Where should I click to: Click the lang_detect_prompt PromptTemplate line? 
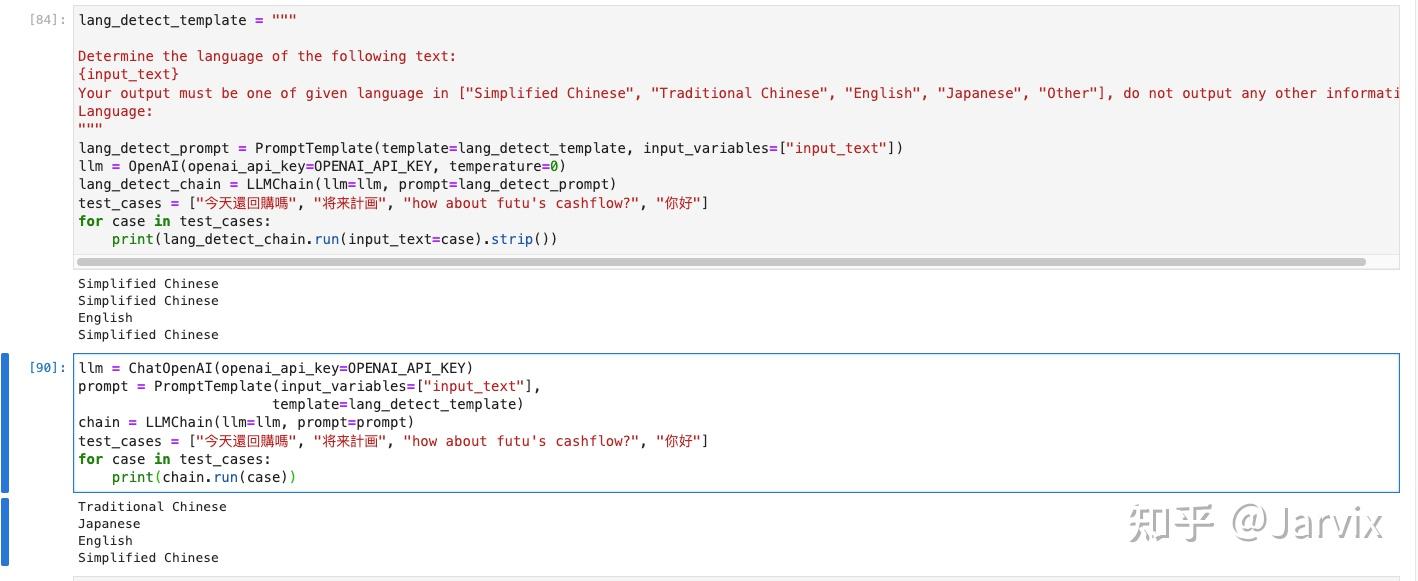(x=490, y=148)
